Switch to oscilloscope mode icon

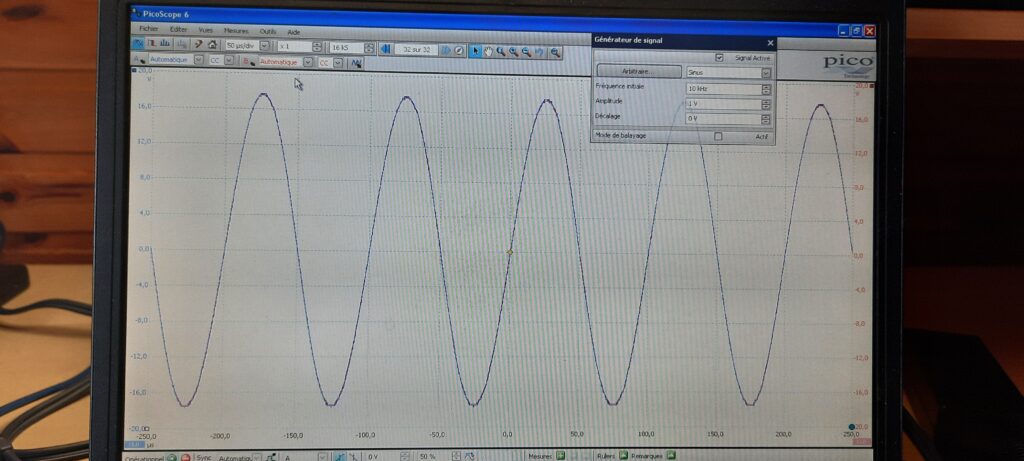[138, 44]
